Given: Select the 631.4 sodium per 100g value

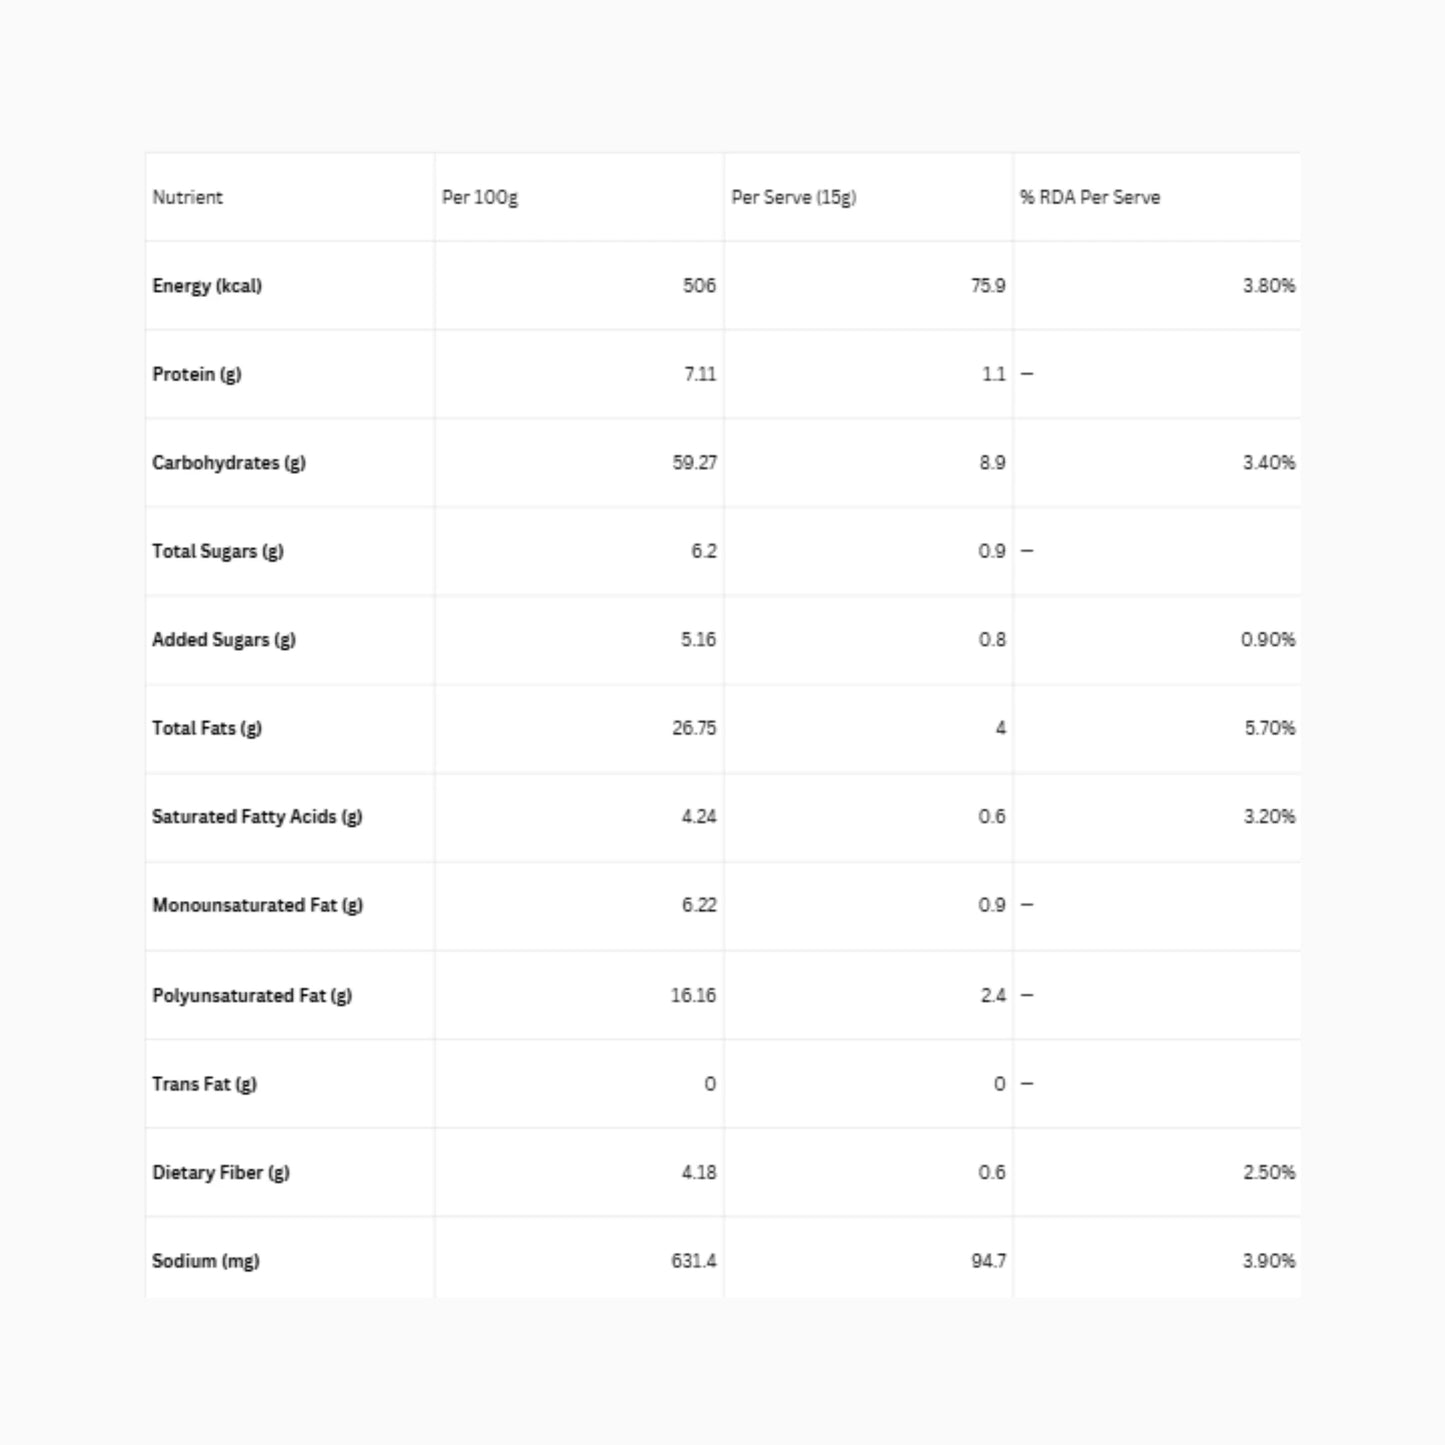Looking at the screenshot, I should pos(694,1261).
